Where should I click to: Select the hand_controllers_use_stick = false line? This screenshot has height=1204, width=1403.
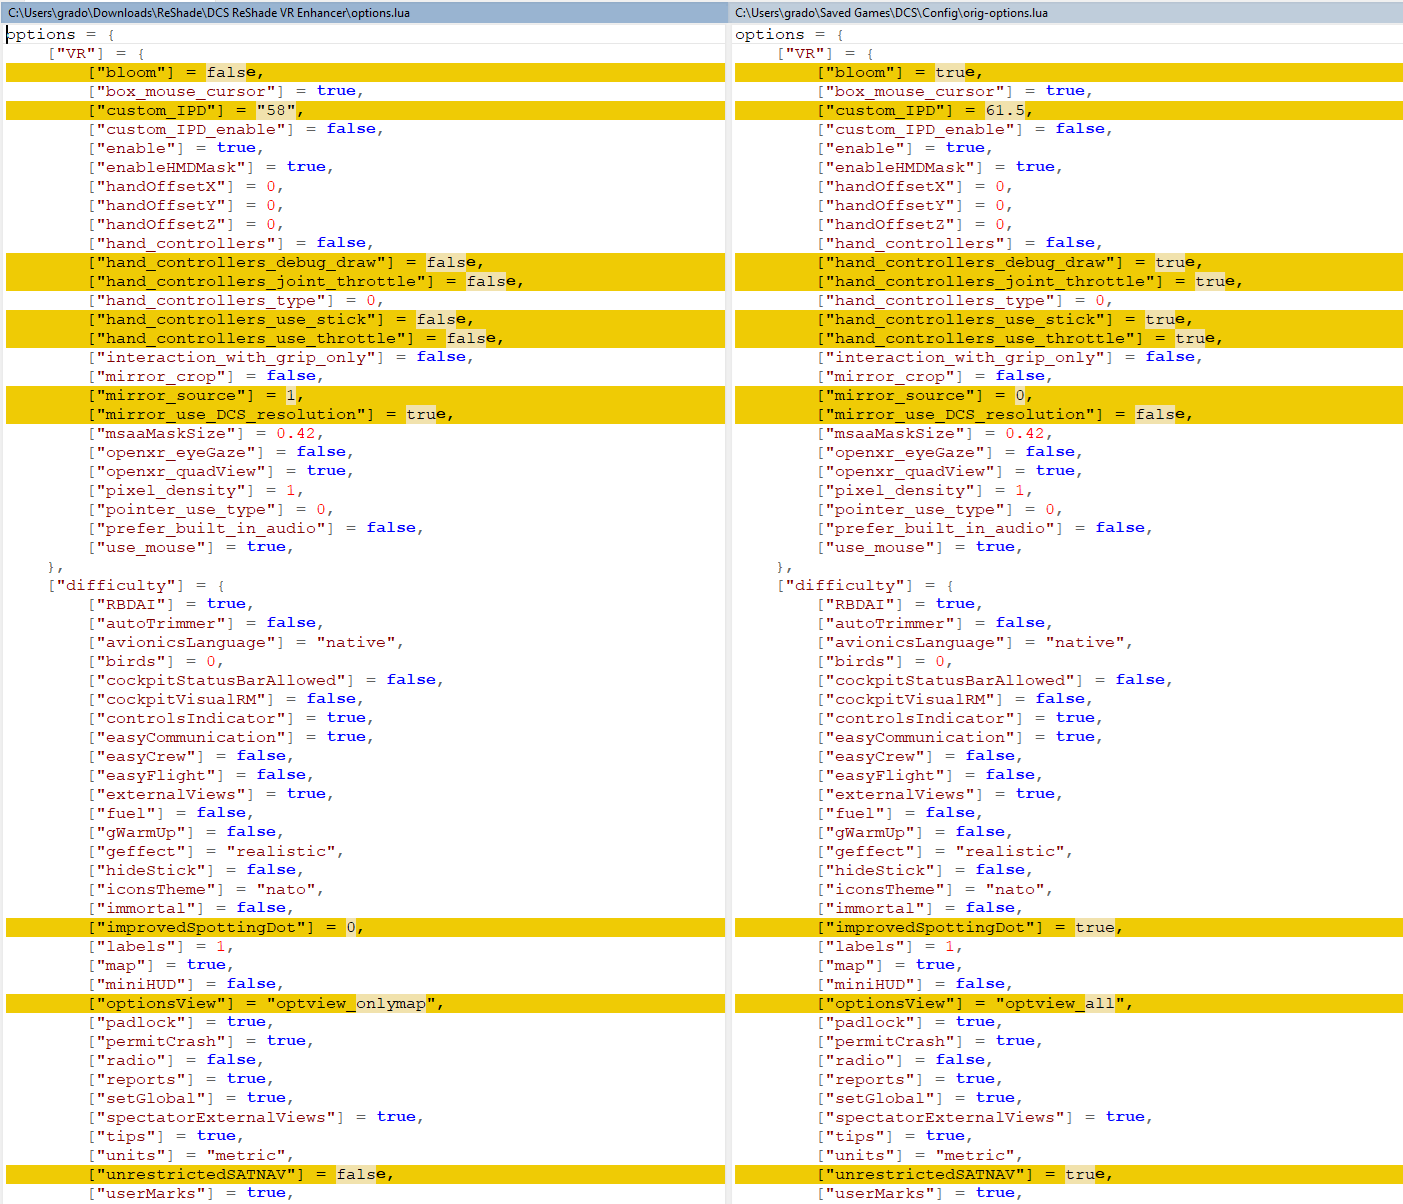(365, 319)
